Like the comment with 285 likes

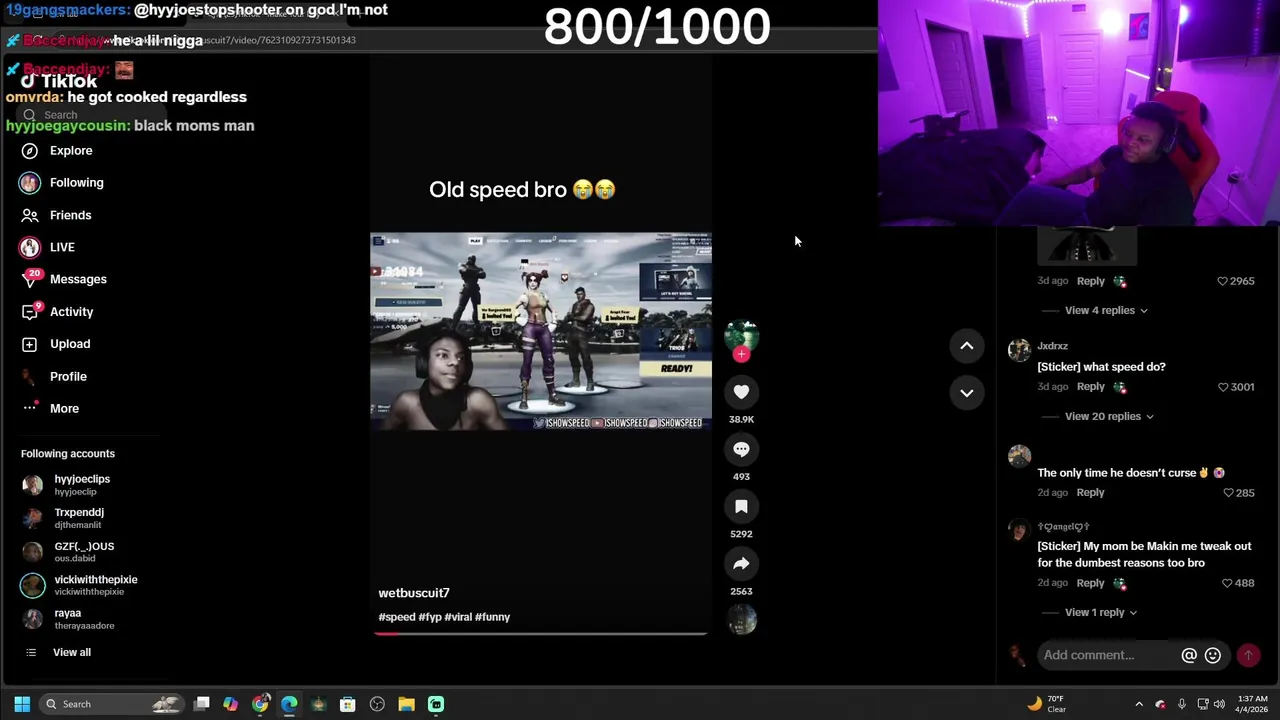pos(1229,493)
